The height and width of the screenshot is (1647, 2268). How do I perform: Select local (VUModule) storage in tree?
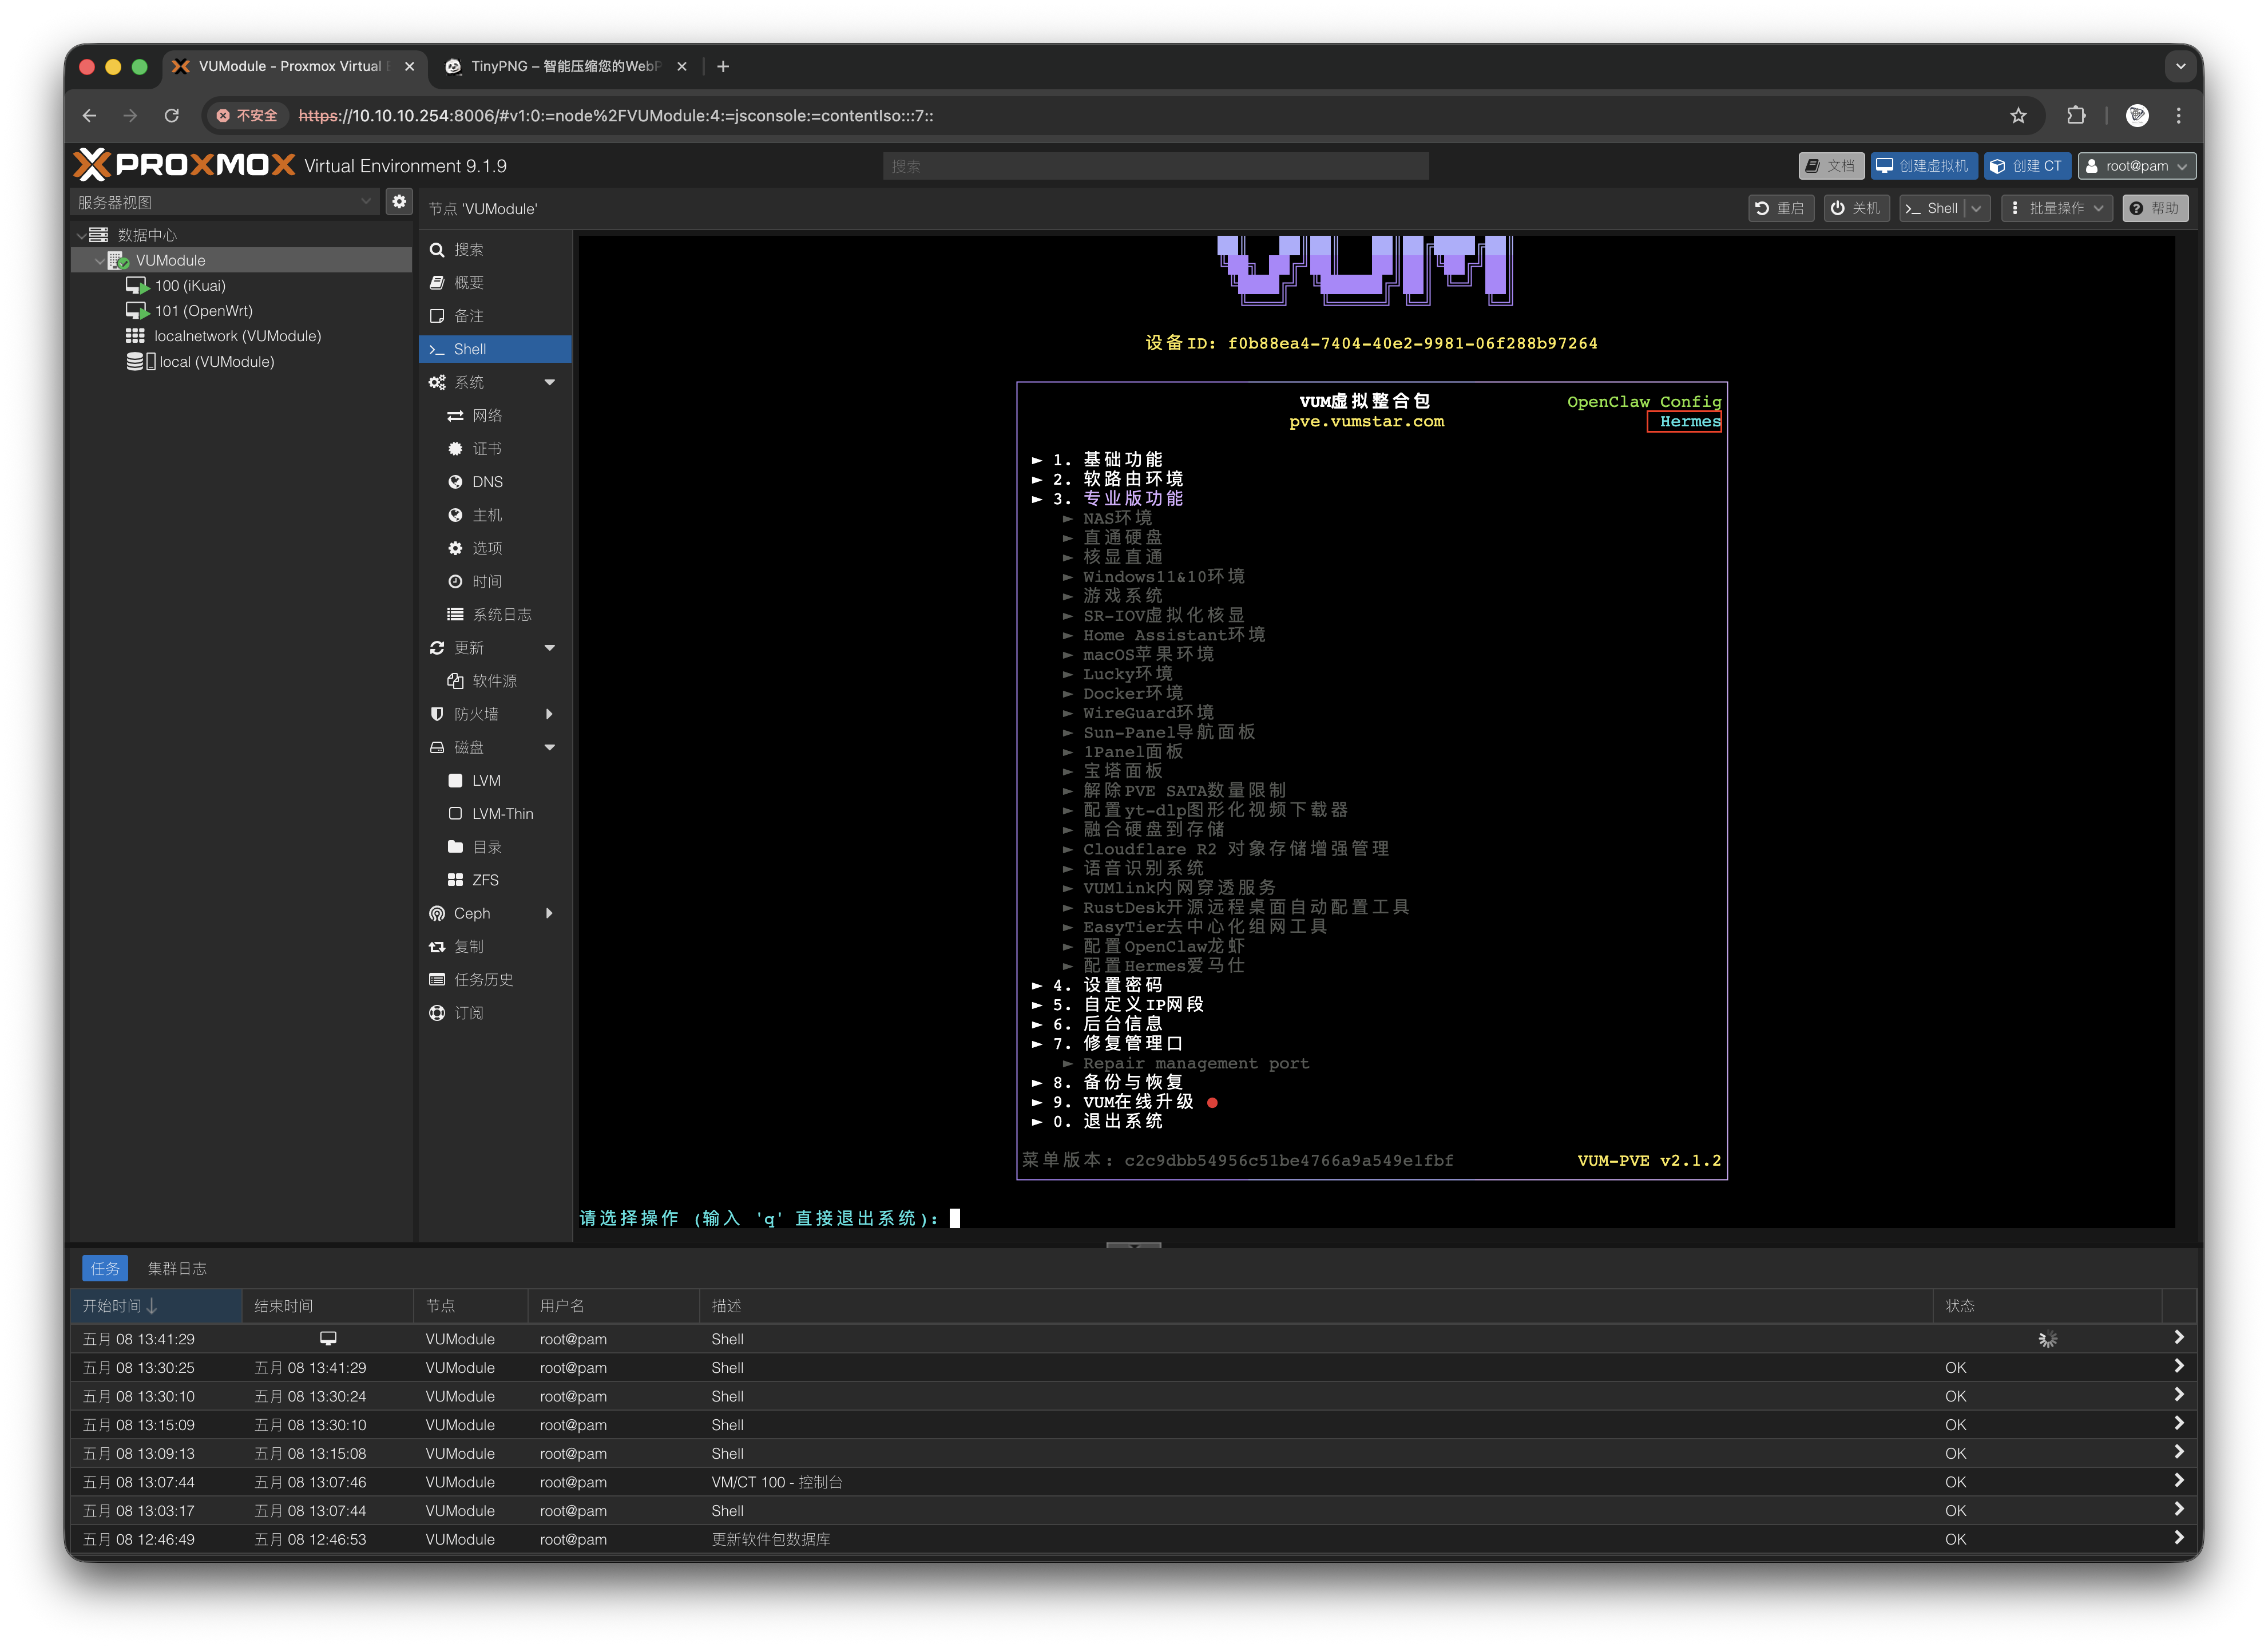(216, 362)
